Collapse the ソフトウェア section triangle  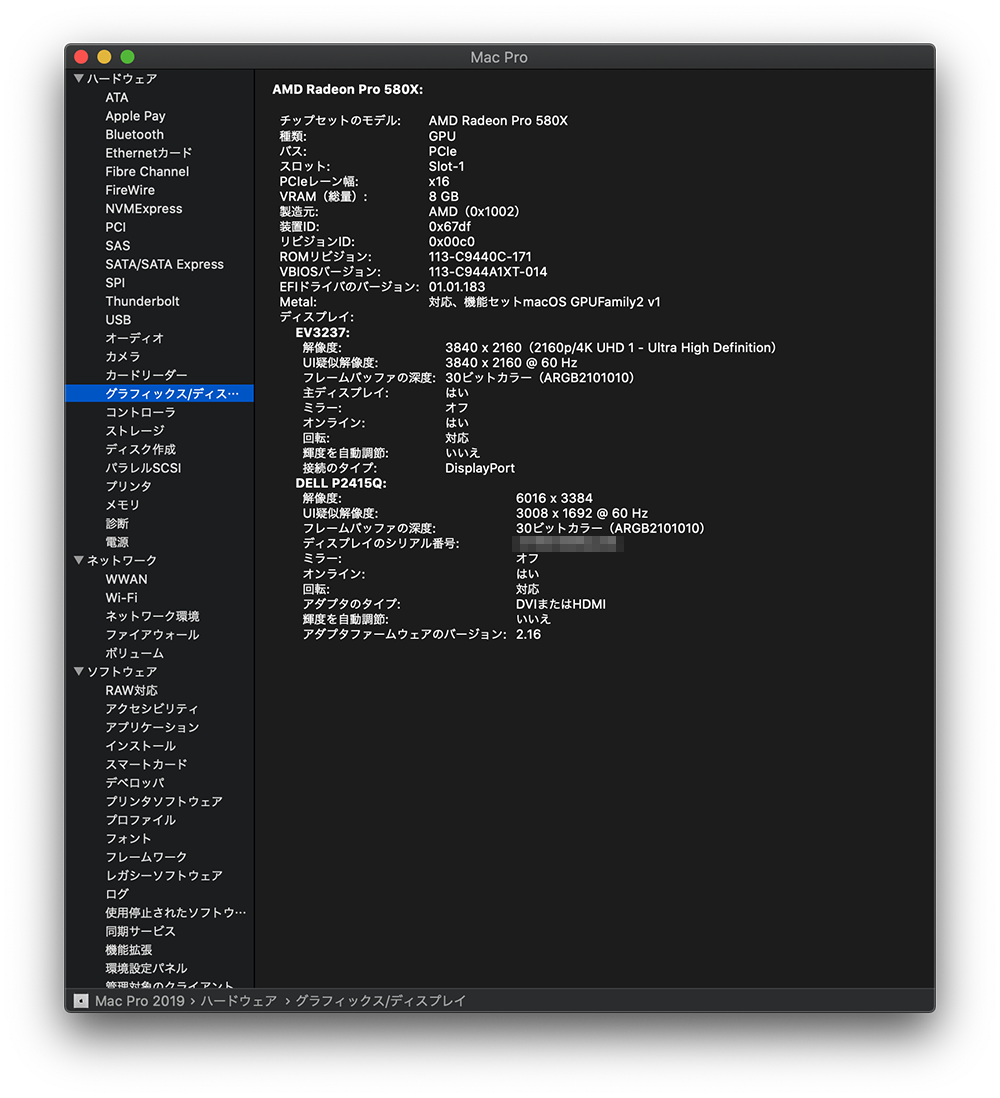[x=78, y=672]
